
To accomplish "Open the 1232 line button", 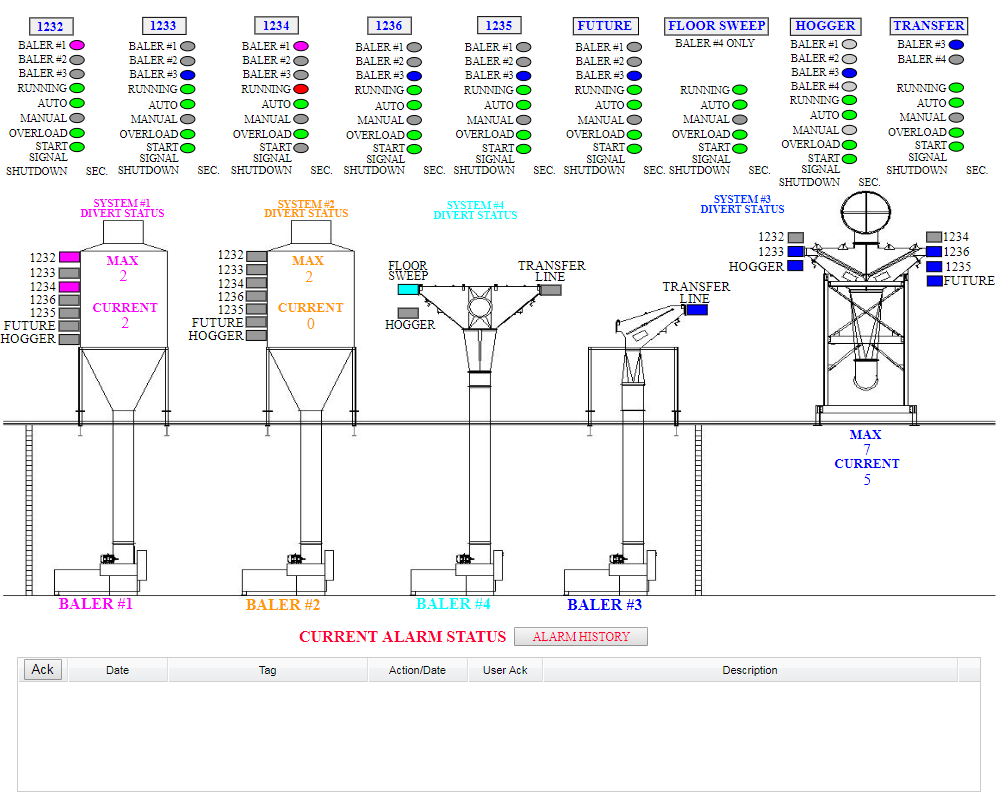I will (51, 26).
